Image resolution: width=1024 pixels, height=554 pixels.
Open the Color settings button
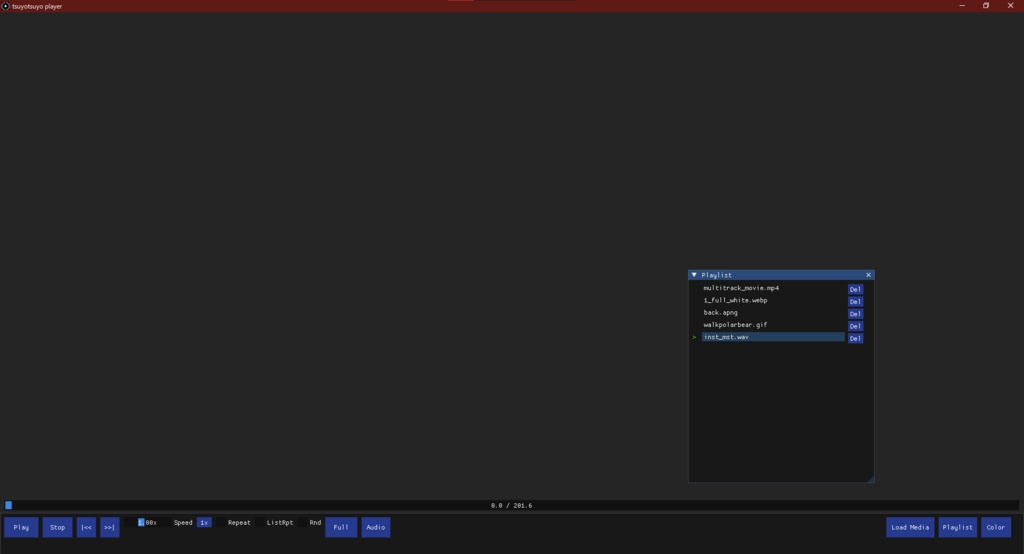click(996, 527)
